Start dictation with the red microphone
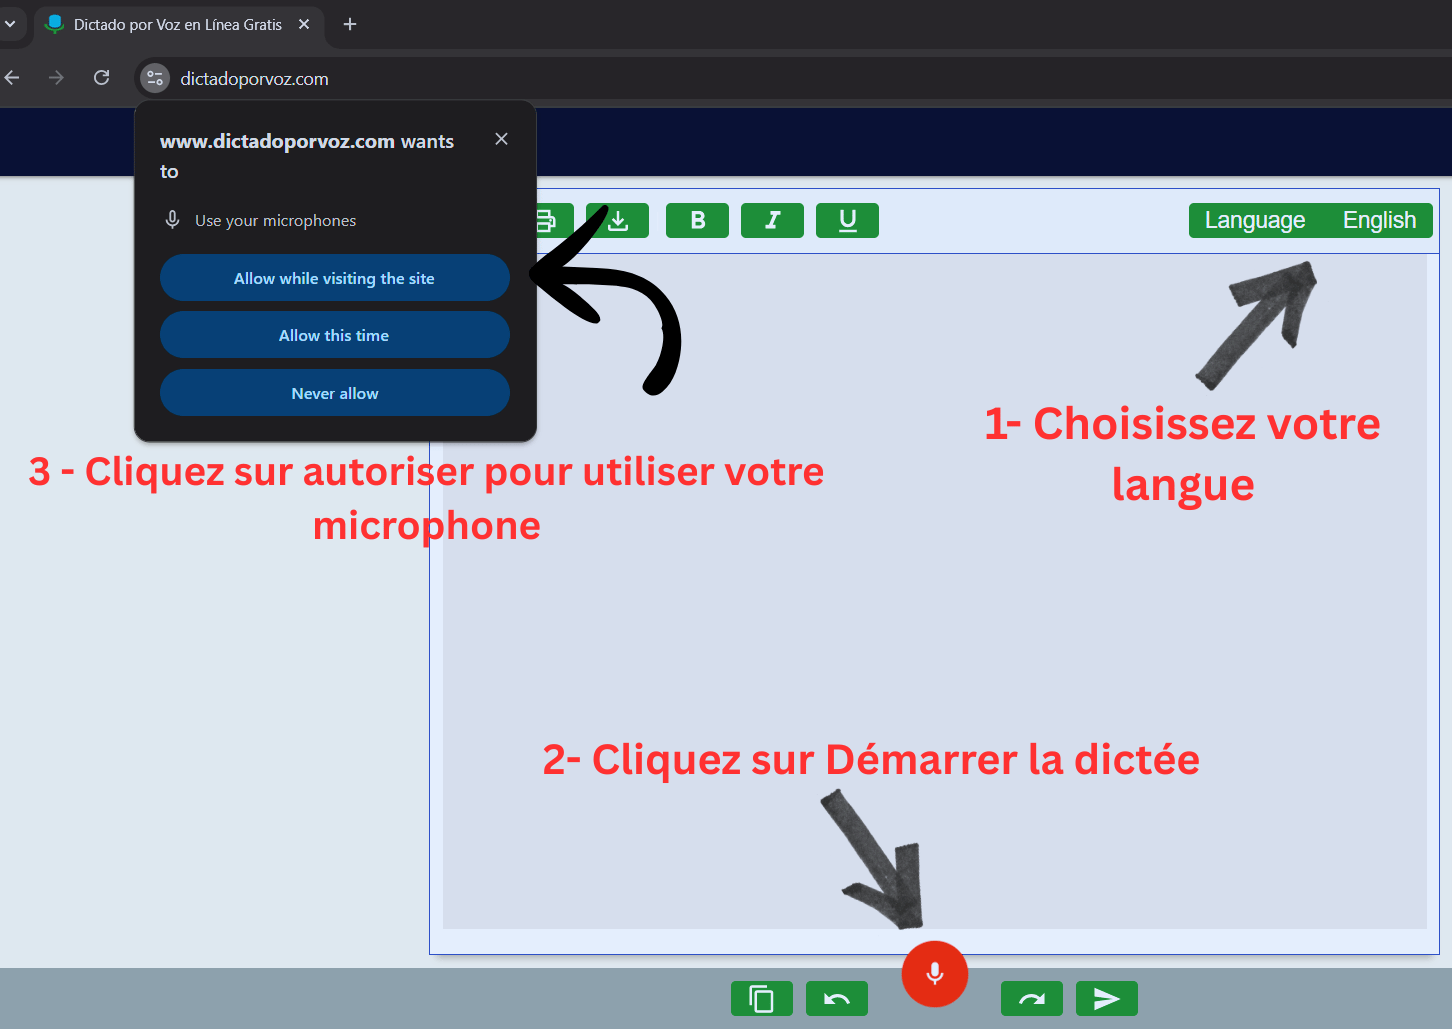Image resolution: width=1452 pixels, height=1029 pixels. [934, 973]
